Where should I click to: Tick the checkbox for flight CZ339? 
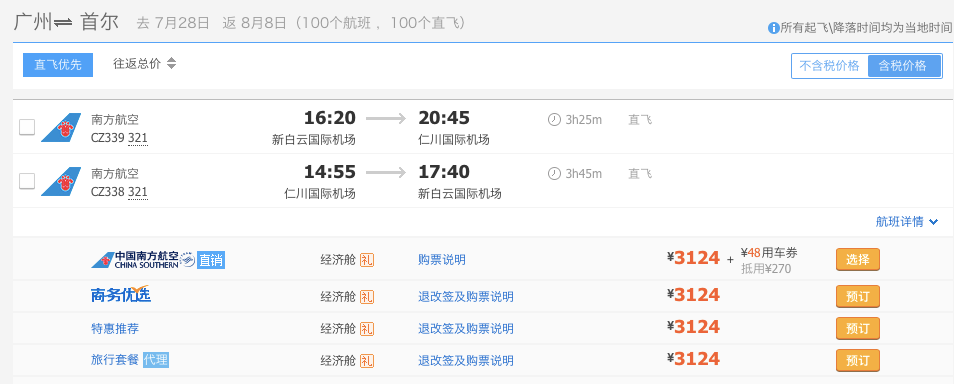click(27, 127)
